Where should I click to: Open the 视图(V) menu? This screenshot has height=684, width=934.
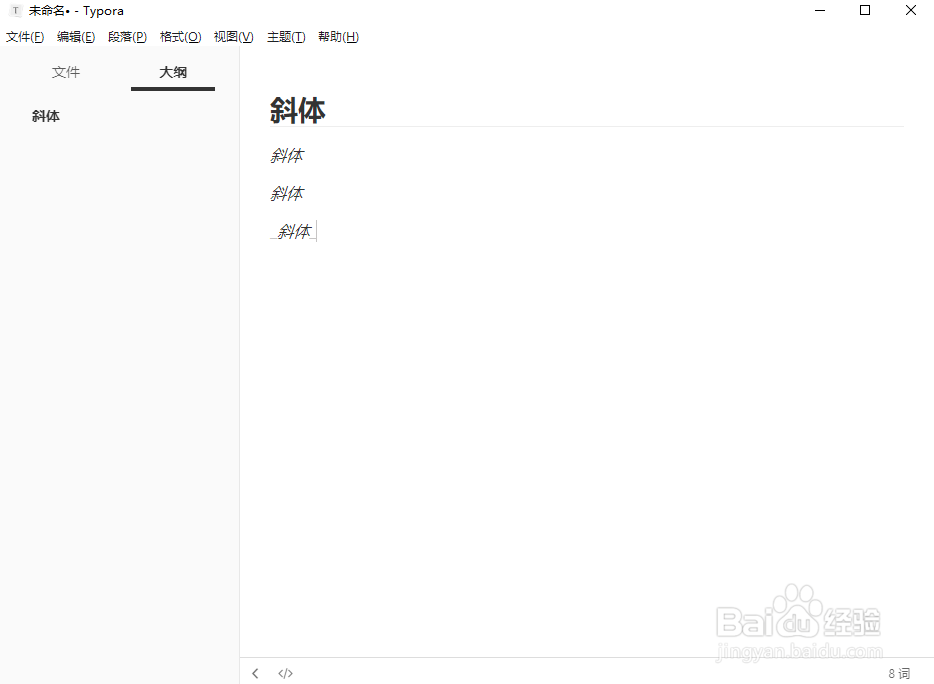pos(234,37)
